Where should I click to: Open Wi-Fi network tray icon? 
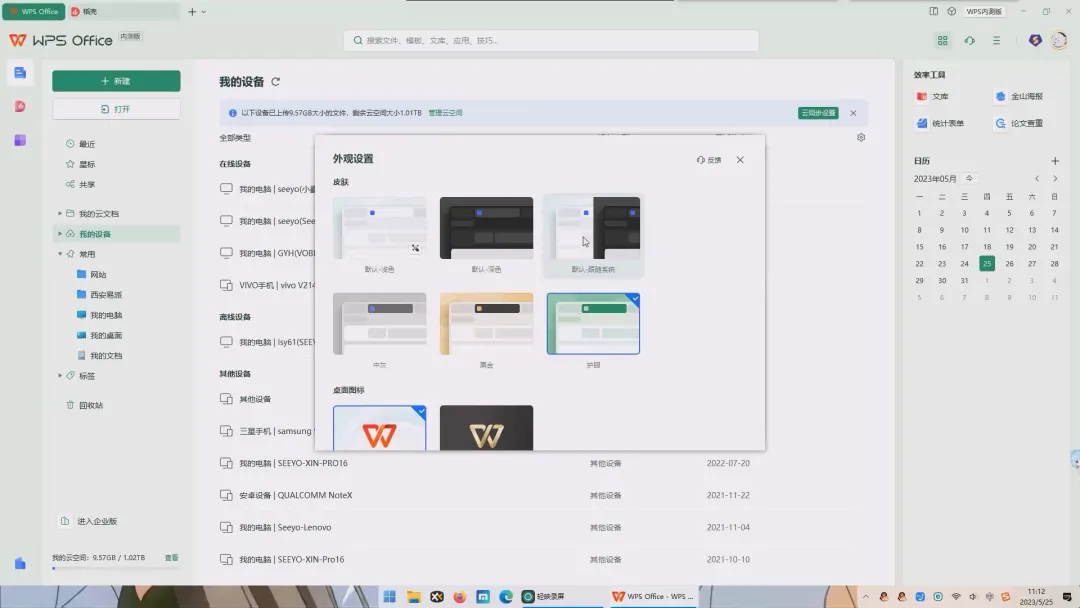point(956,596)
